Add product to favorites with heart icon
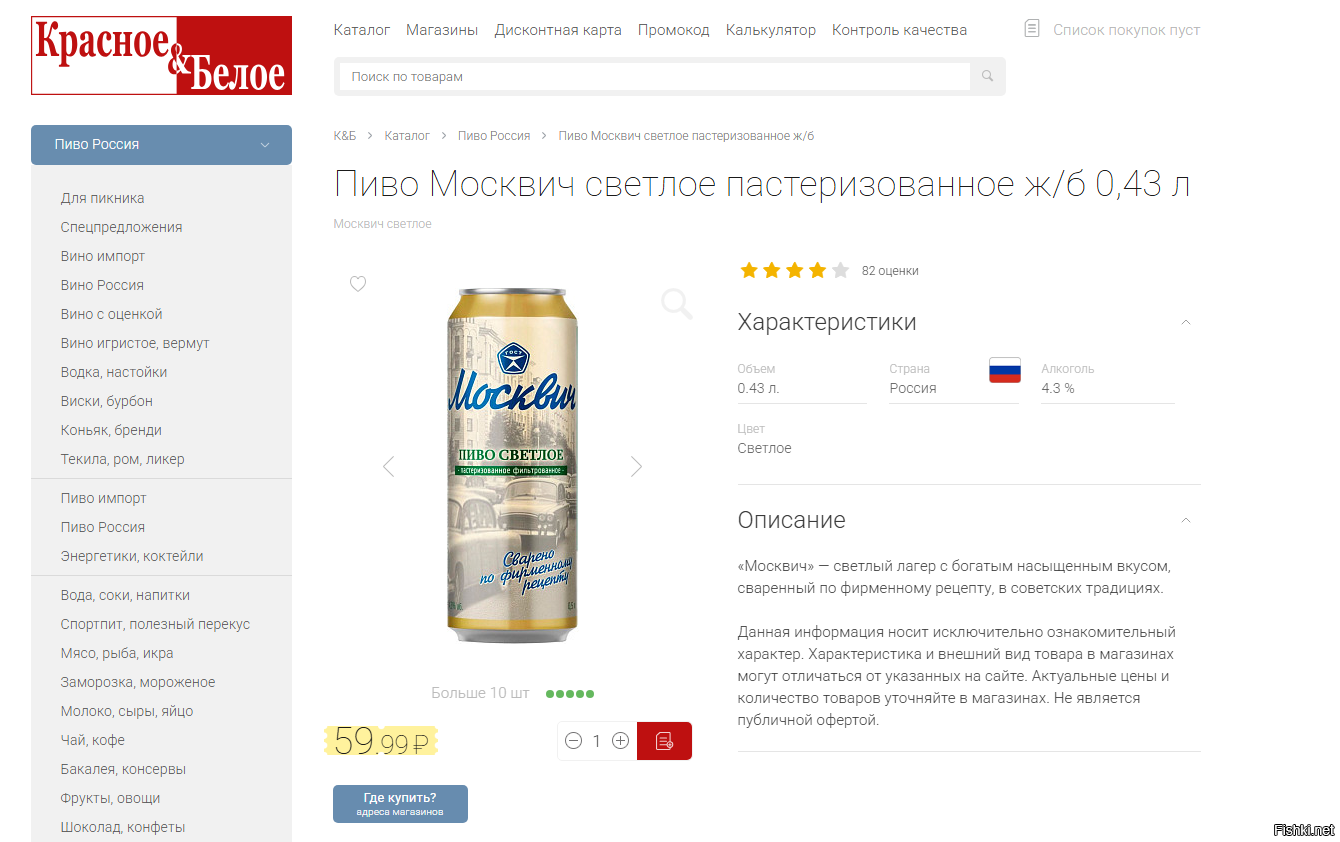Screen dimensions: 1340x842 point(358,284)
